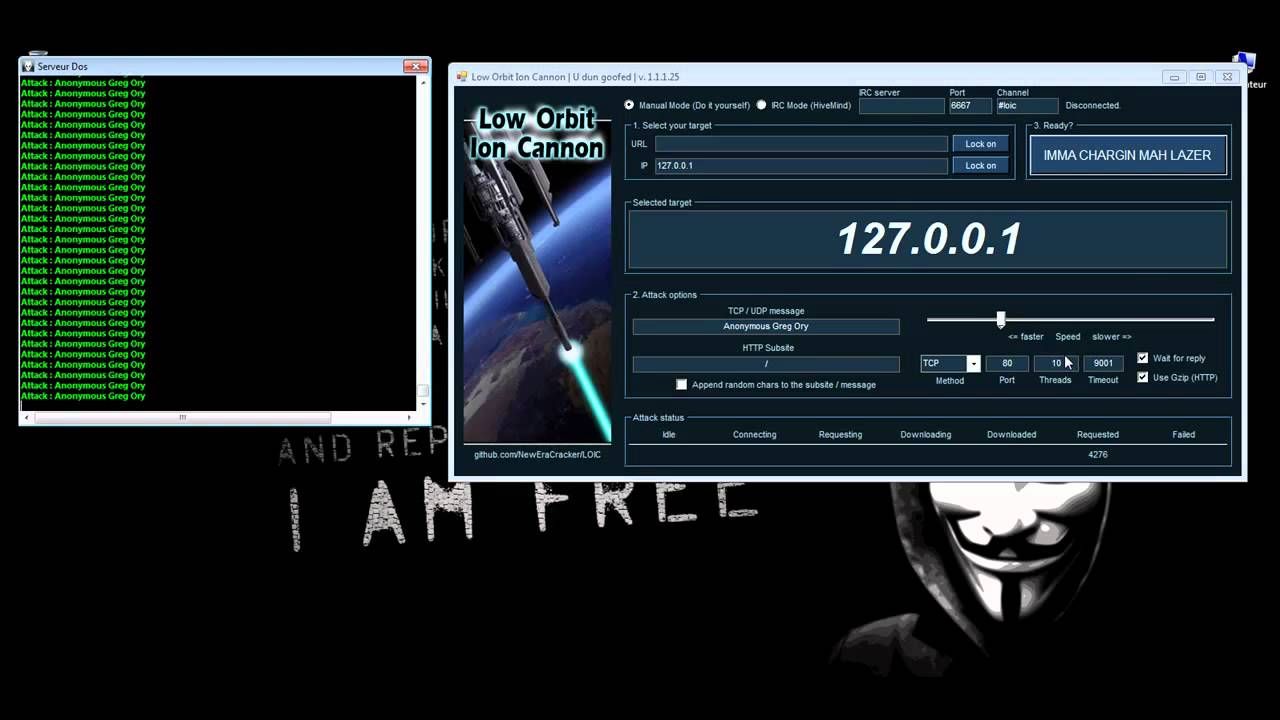
Task: Select Manual Mode (Do it yourself)
Action: pyautogui.click(x=686, y=105)
